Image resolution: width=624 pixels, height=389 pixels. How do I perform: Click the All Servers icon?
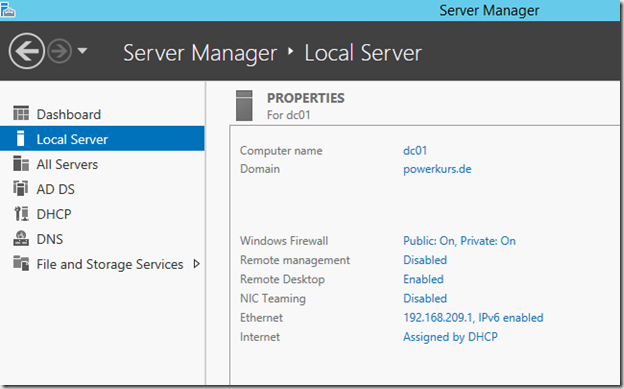21,164
